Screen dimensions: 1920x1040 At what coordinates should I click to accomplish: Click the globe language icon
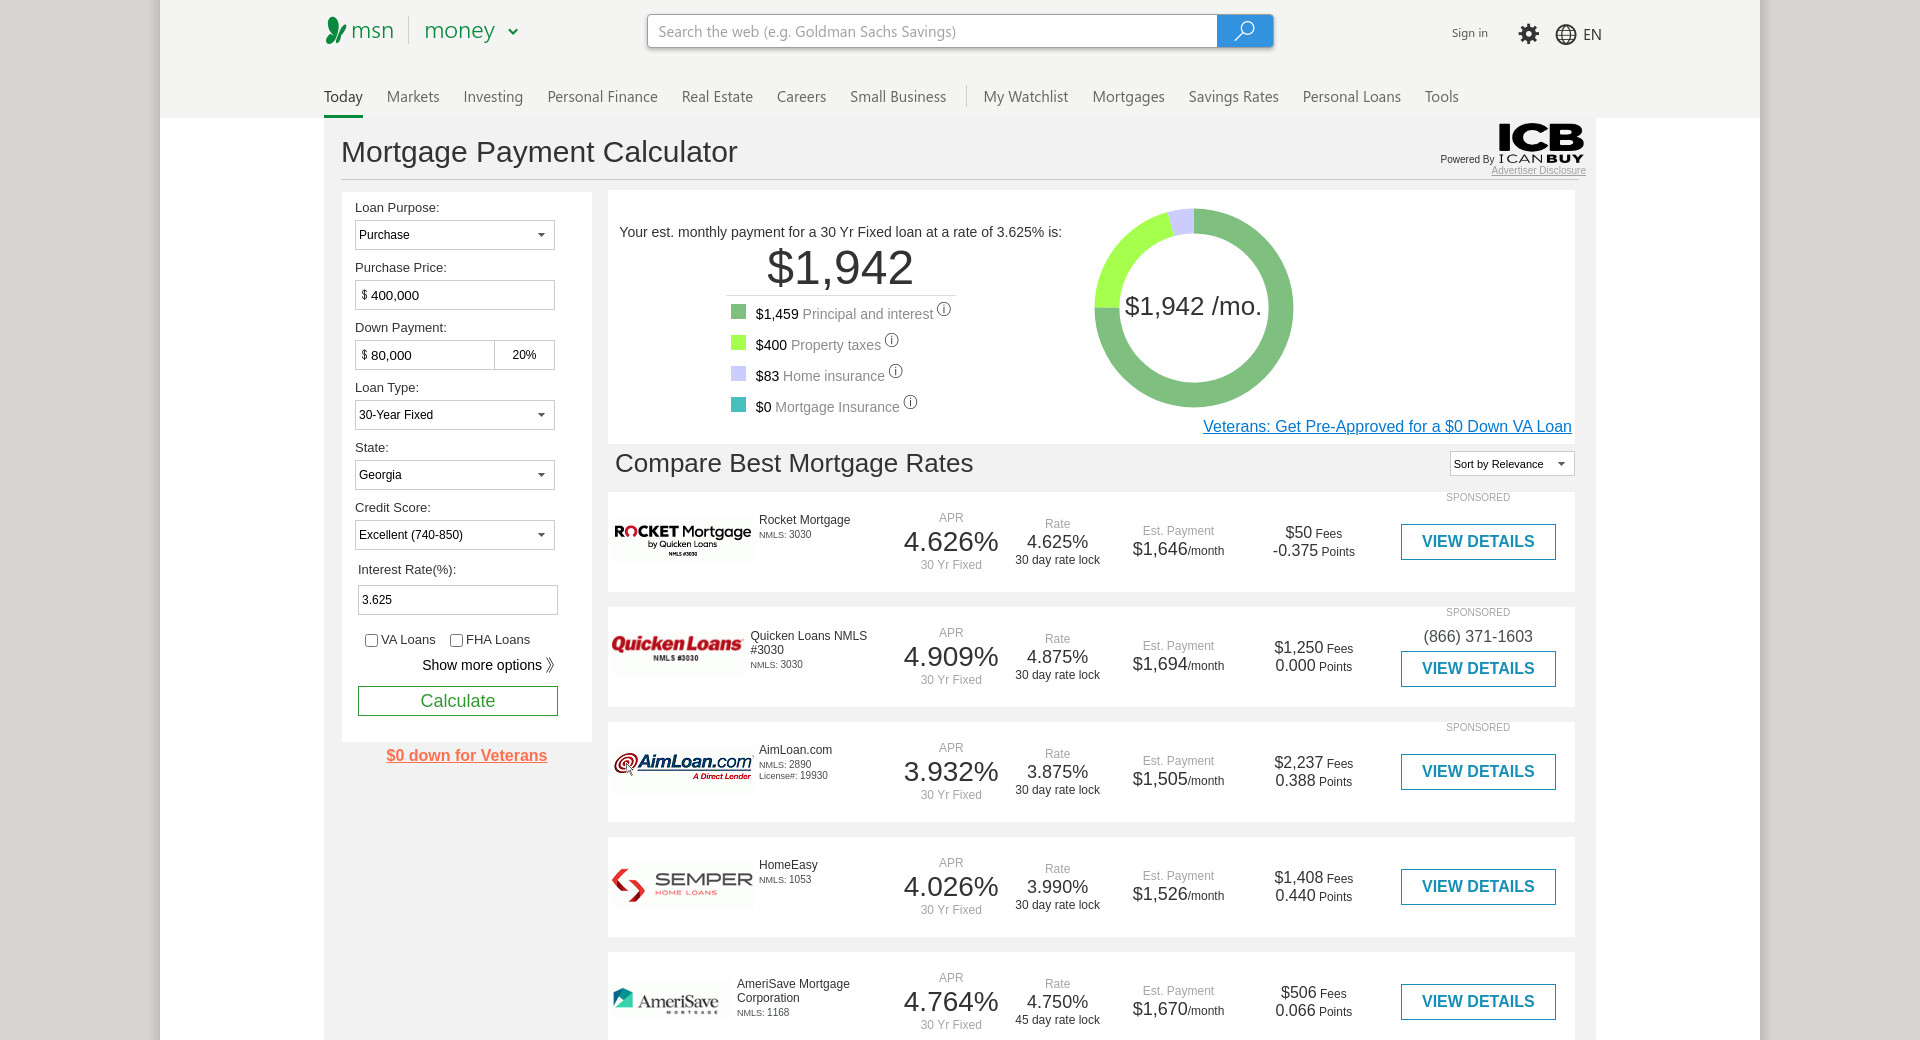(x=1565, y=35)
